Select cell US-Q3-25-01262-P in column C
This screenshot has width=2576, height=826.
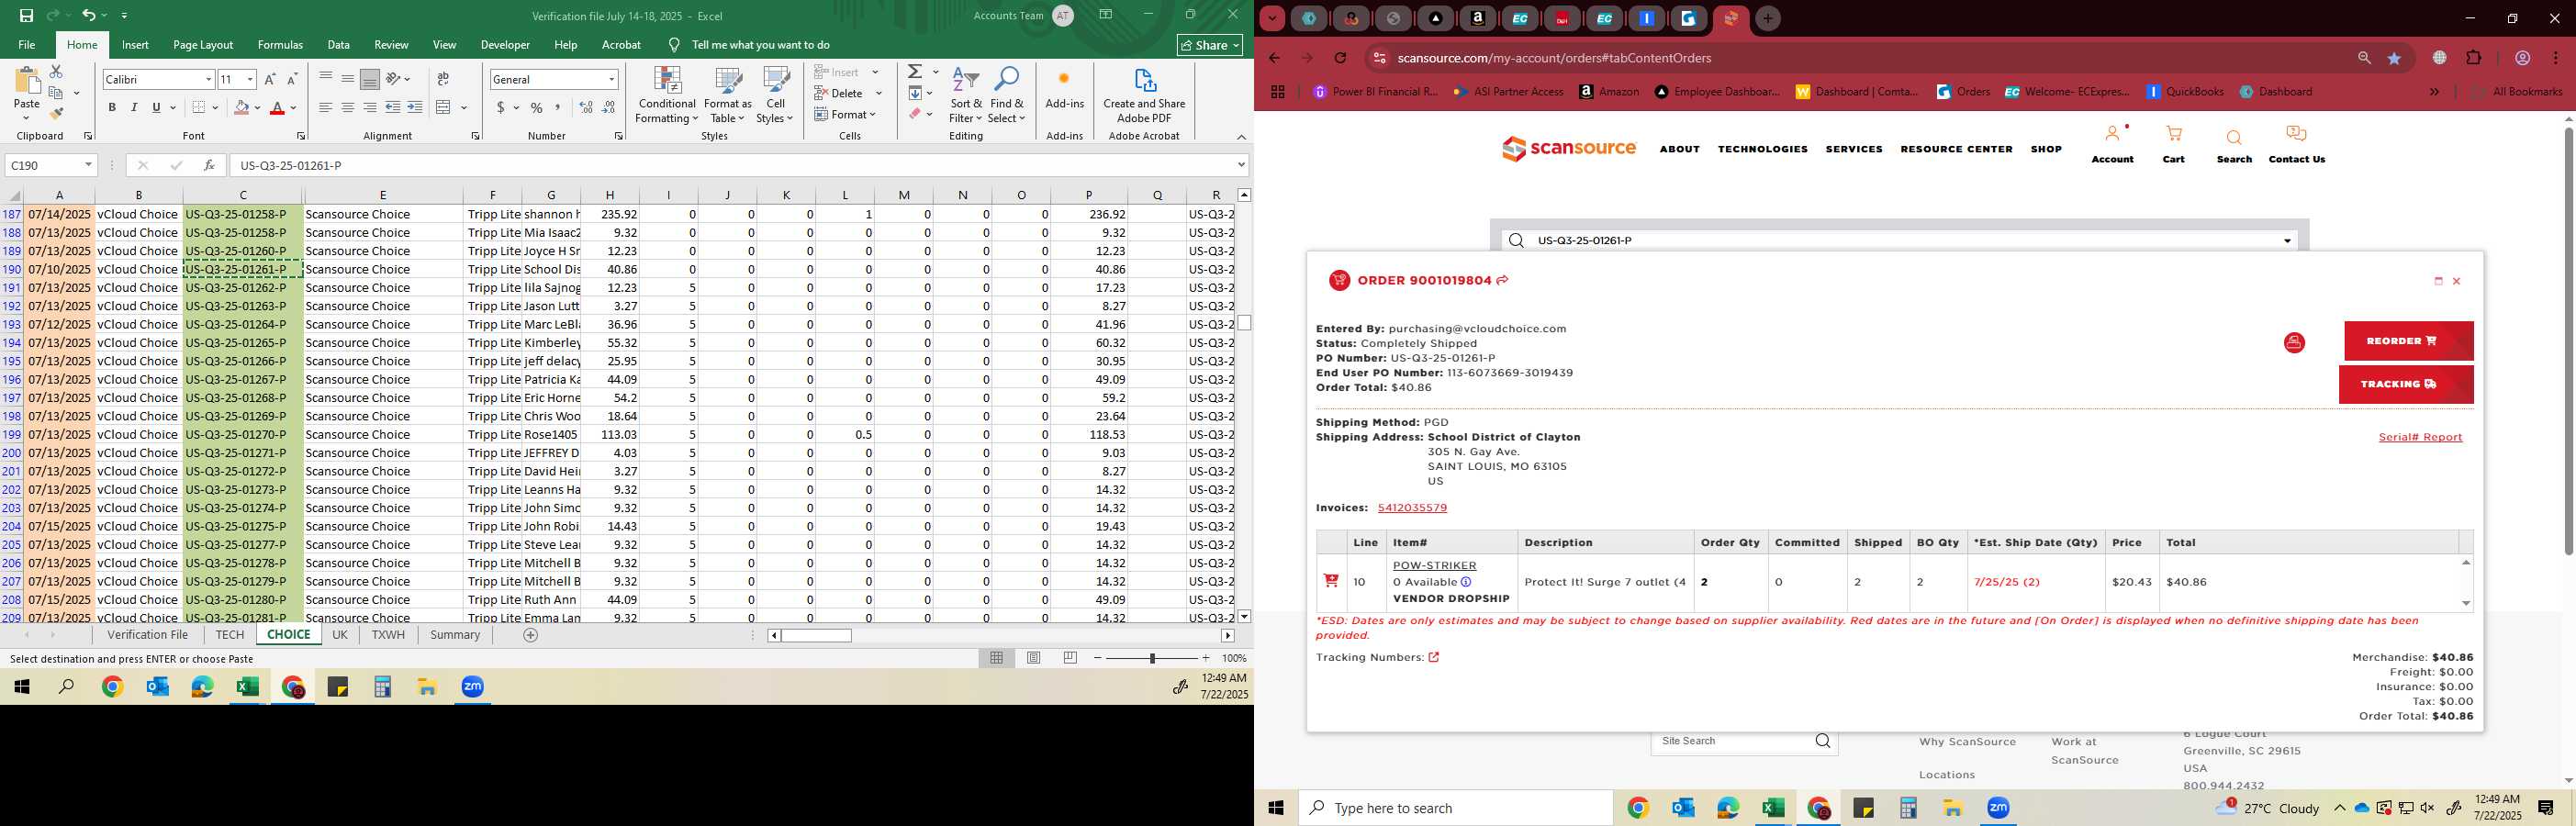click(243, 288)
